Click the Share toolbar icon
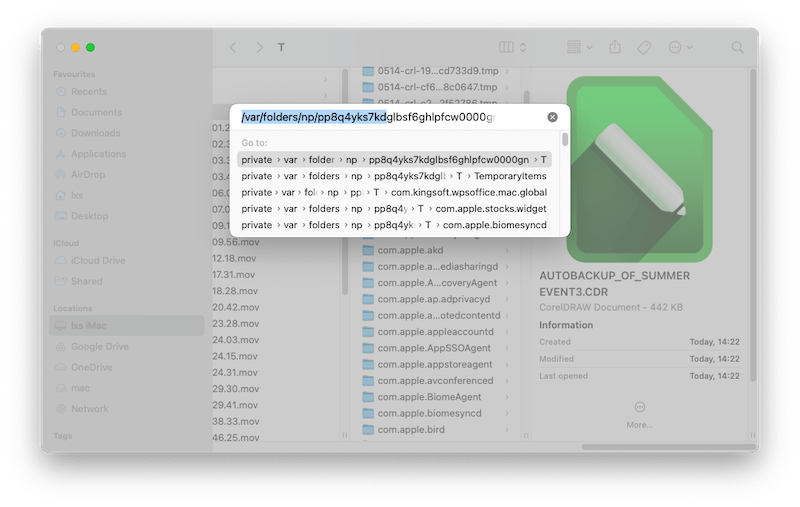 615,47
